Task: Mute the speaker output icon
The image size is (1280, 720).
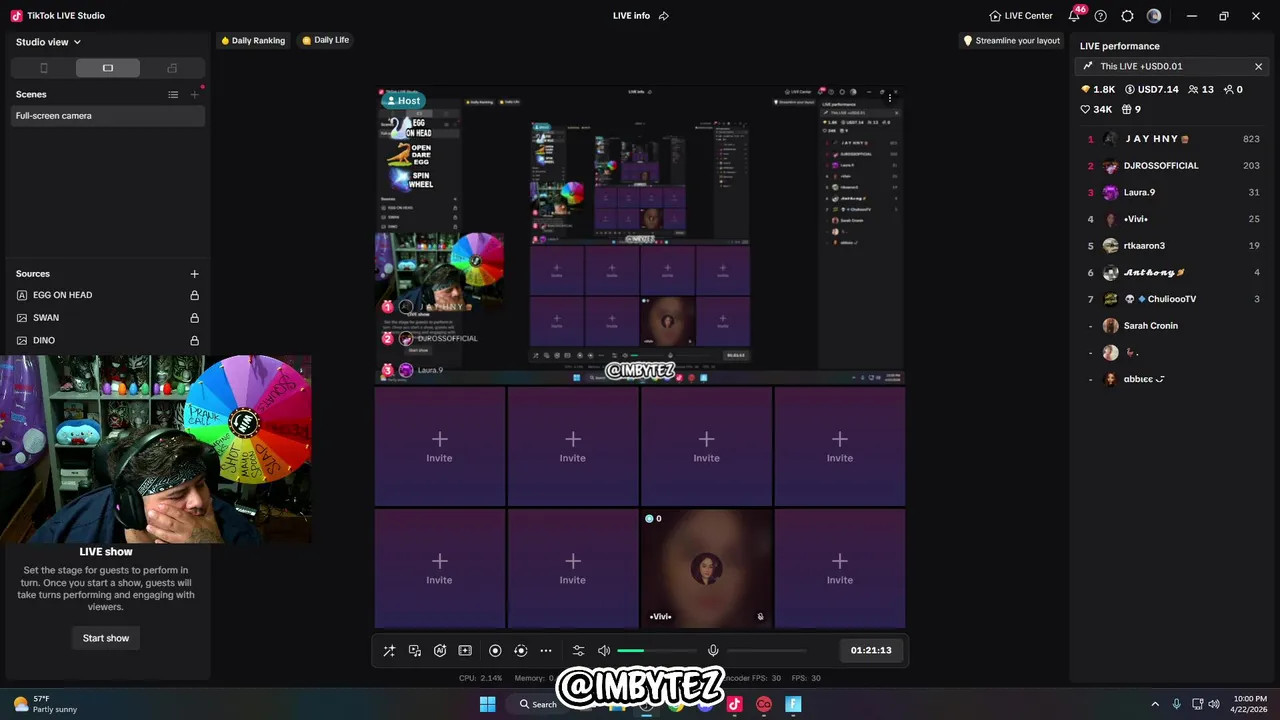Action: click(604, 650)
